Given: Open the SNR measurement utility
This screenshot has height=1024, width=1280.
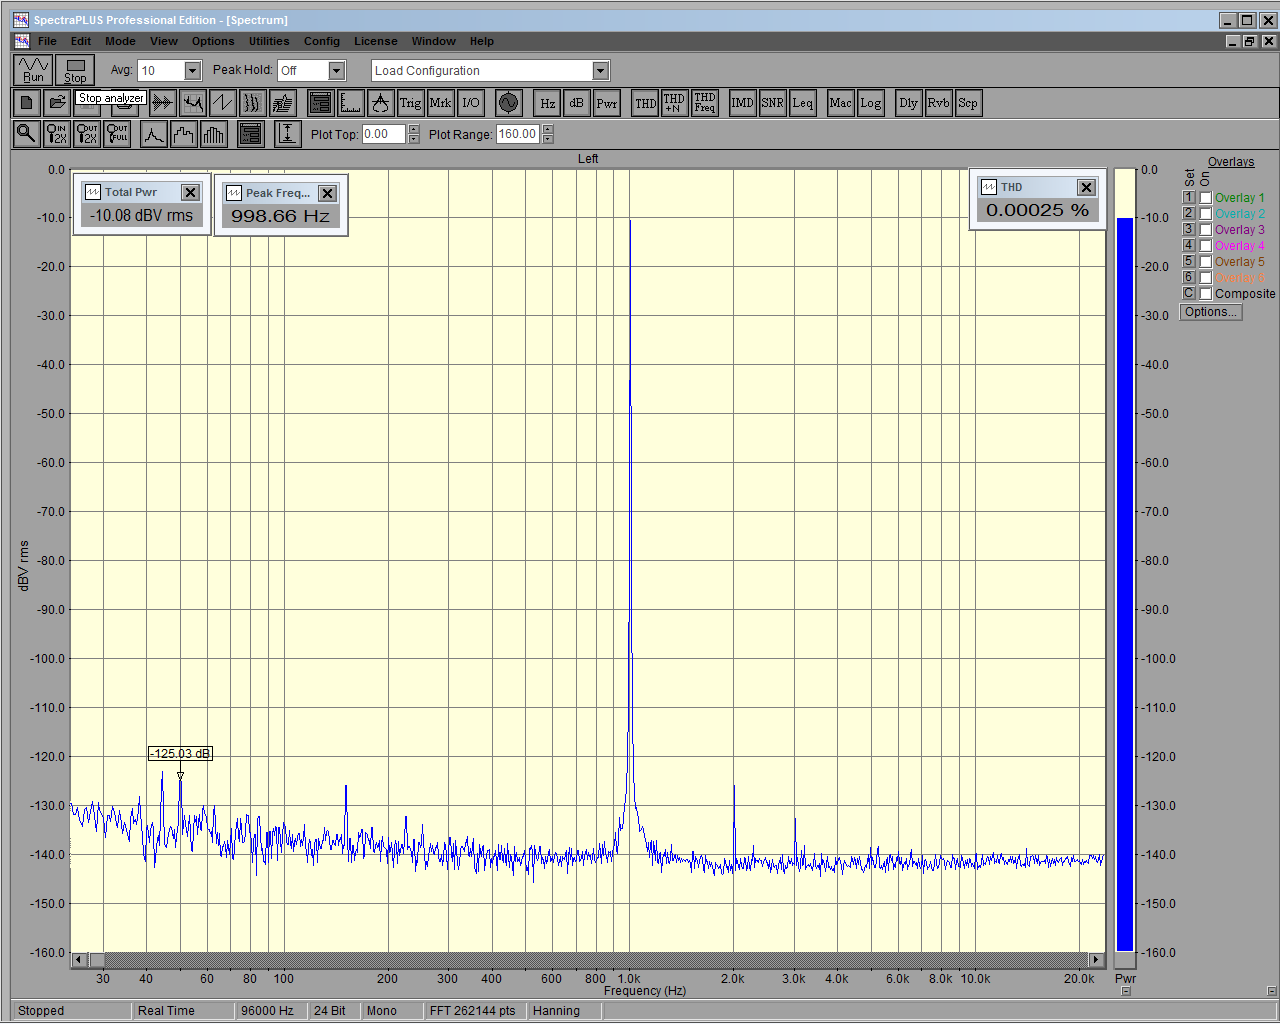Looking at the screenshot, I should coord(773,103).
